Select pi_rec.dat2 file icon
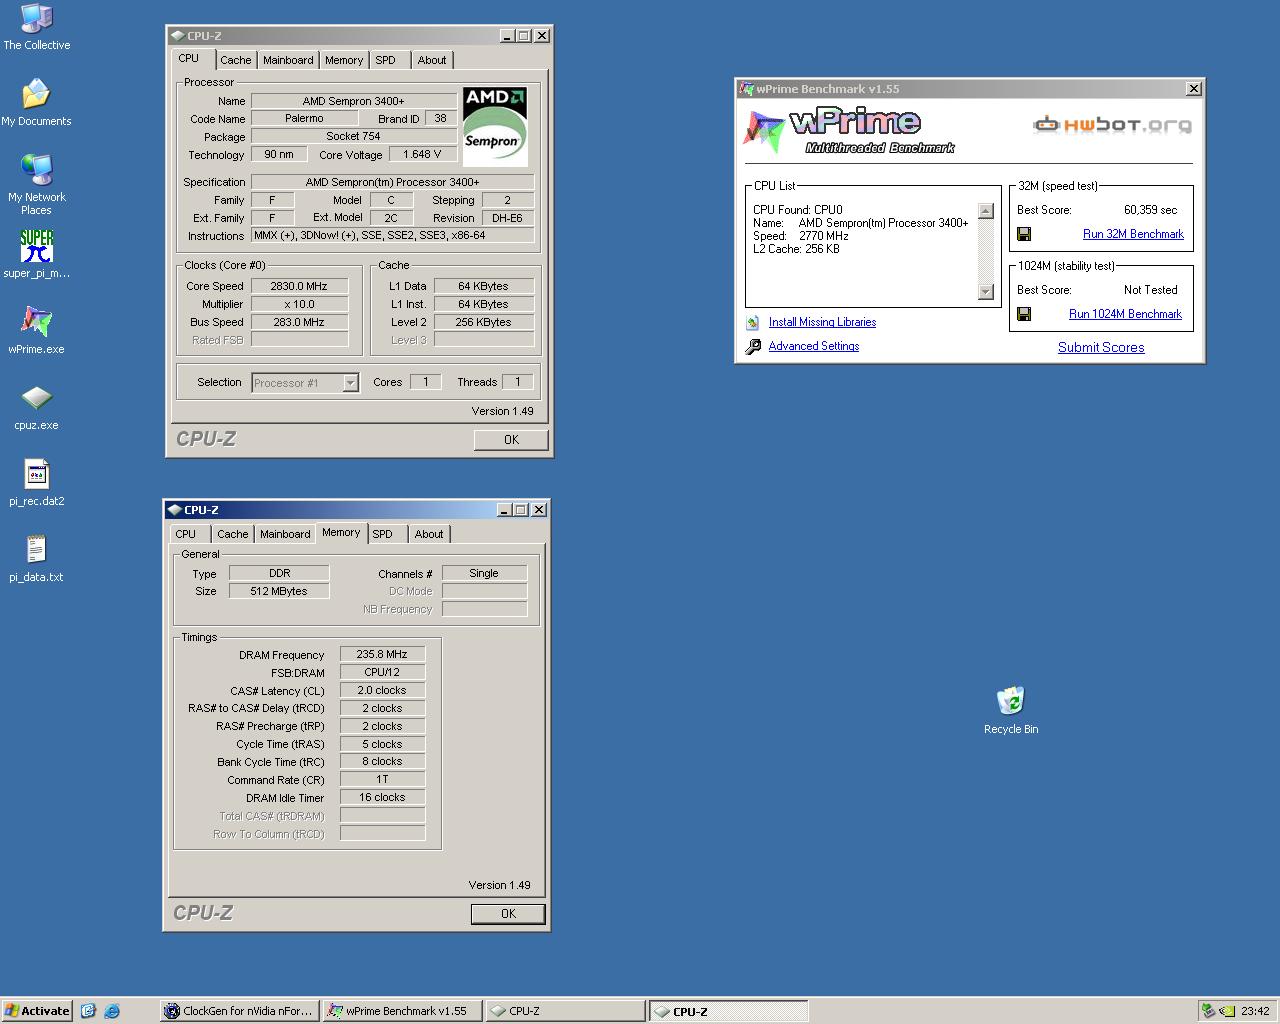The width and height of the screenshot is (1280, 1024). pyautogui.click(x=36, y=483)
